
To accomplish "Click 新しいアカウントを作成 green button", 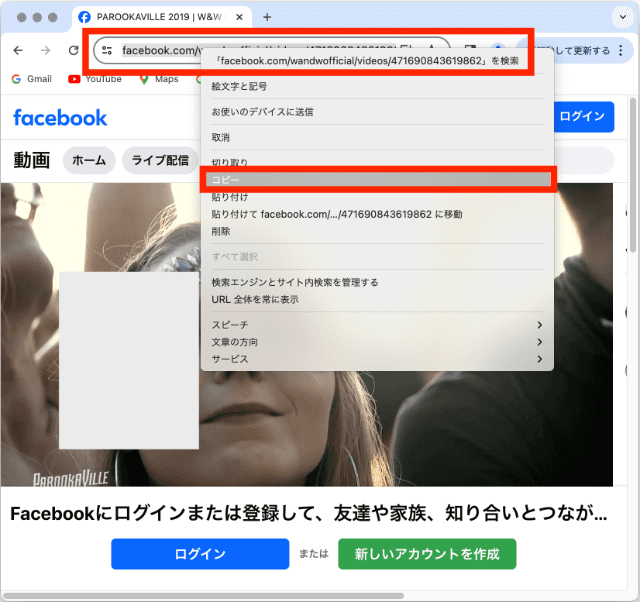I will coord(427,554).
